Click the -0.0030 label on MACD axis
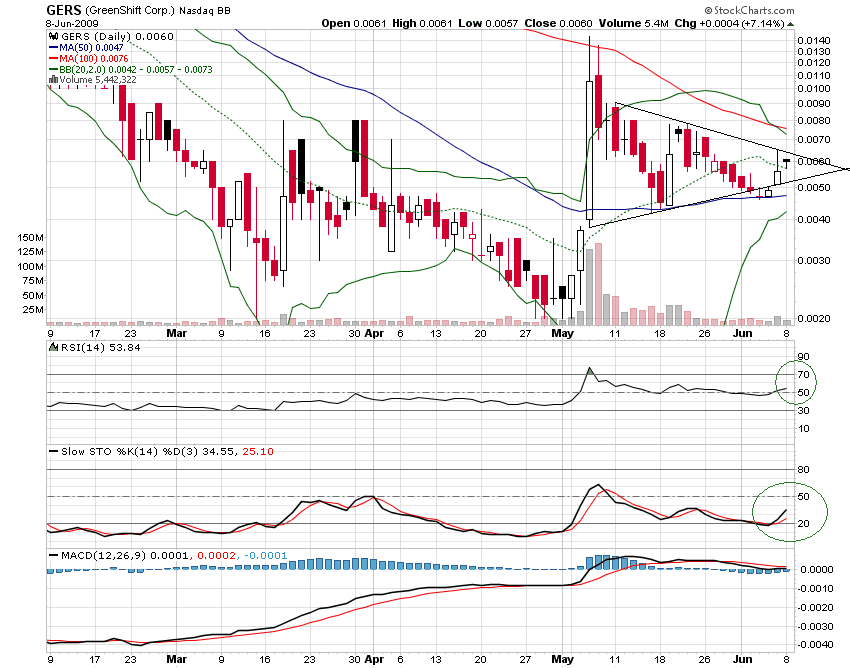This screenshot has width=850, height=668. pyautogui.click(x=815, y=626)
